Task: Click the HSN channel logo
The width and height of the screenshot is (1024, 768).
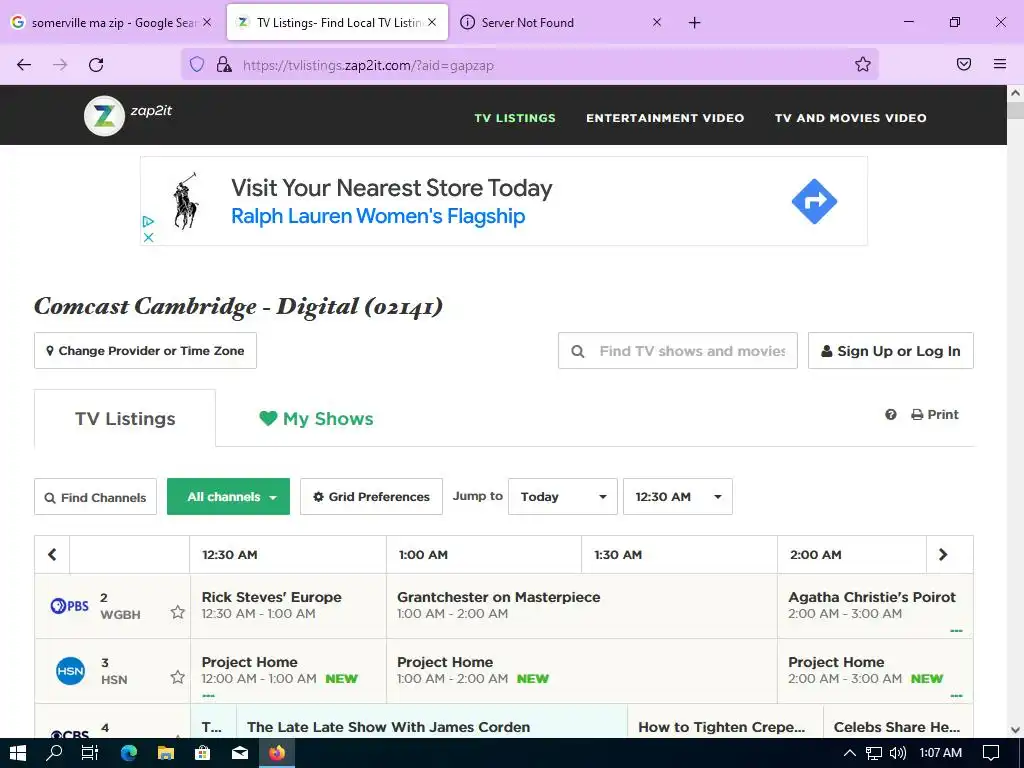Action: click(x=70, y=671)
